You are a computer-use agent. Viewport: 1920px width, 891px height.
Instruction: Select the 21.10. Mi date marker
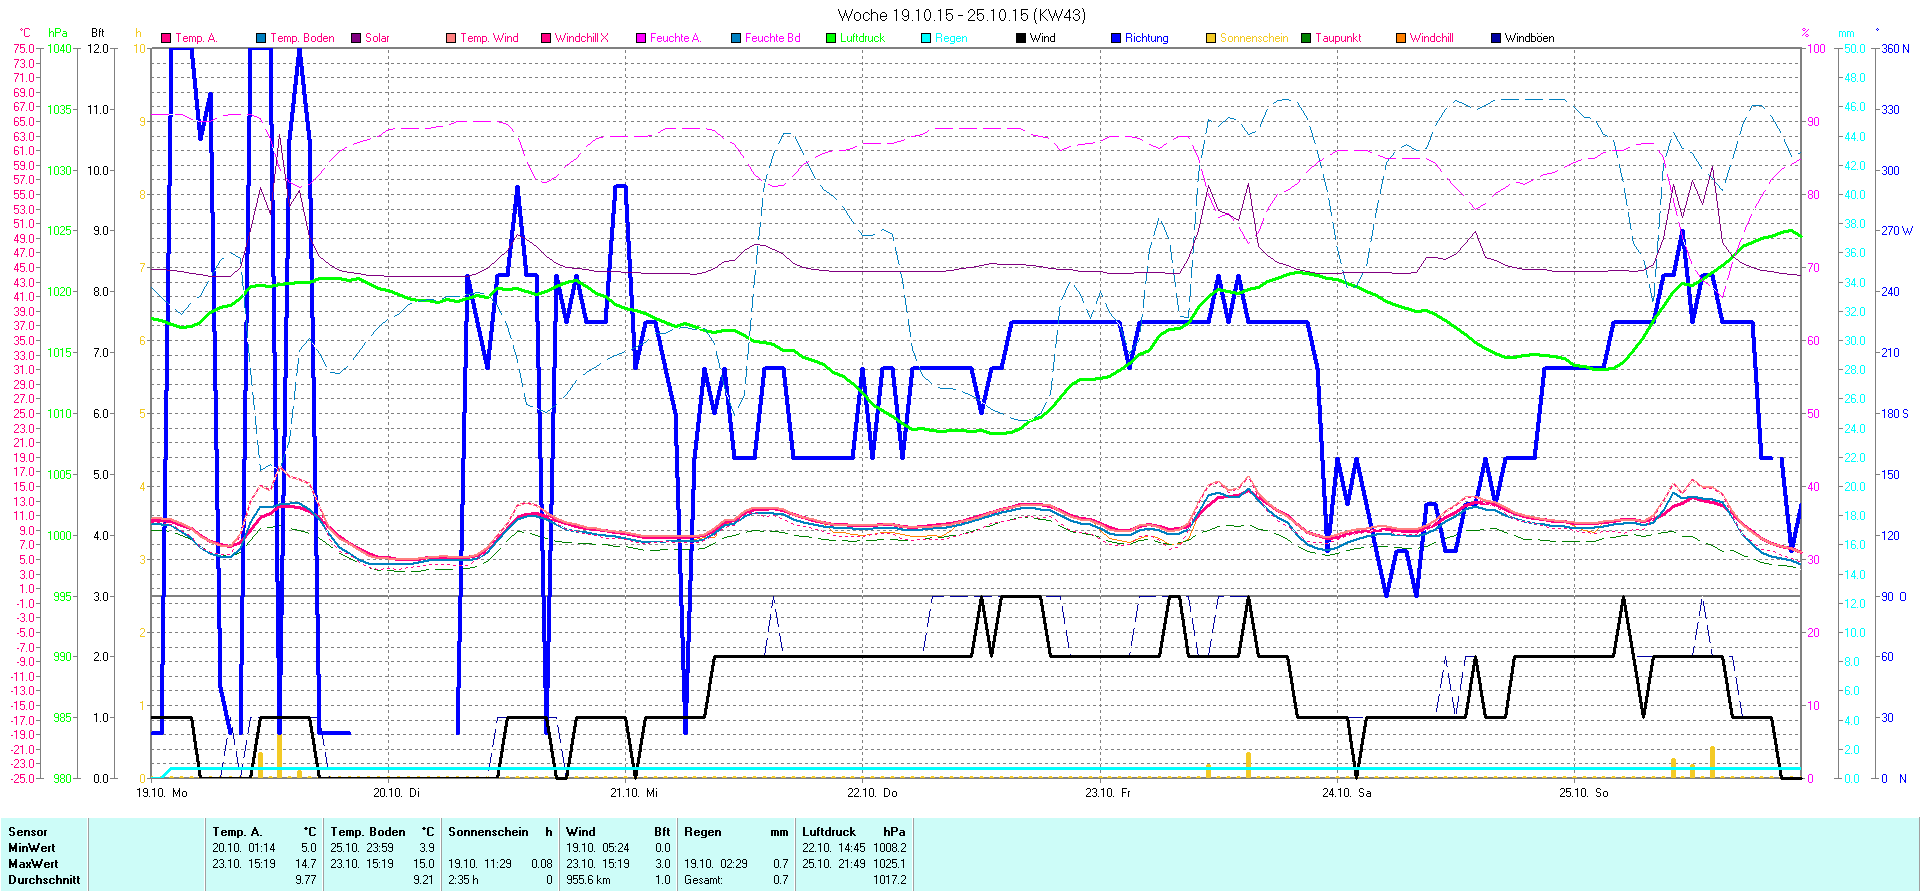[x=634, y=793]
